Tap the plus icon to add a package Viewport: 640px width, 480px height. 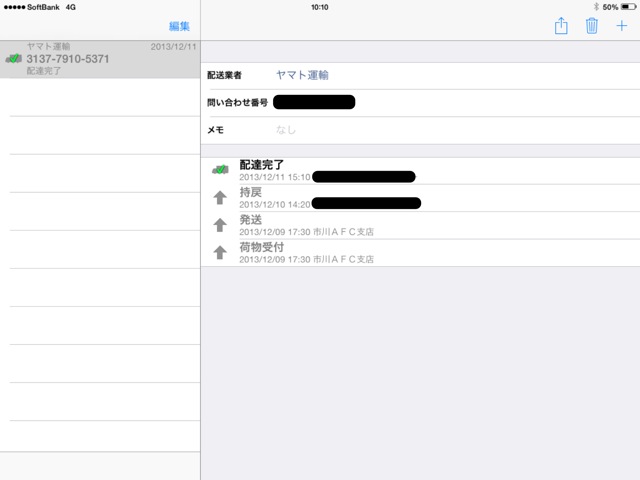pyautogui.click(x=622, y=26)
